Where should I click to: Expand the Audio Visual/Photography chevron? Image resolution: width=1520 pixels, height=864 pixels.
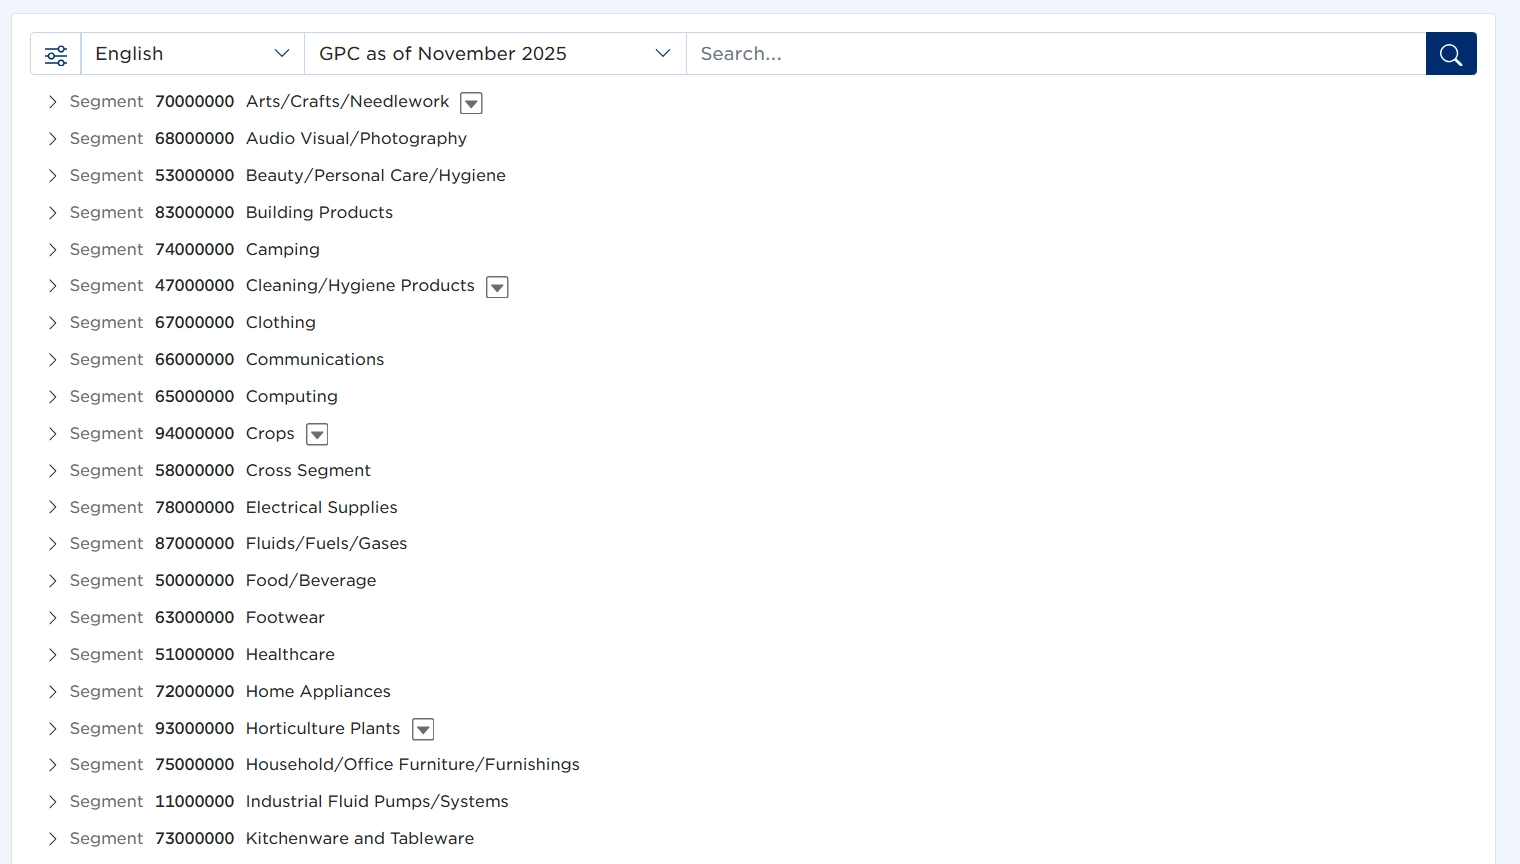tap(53, 139)
